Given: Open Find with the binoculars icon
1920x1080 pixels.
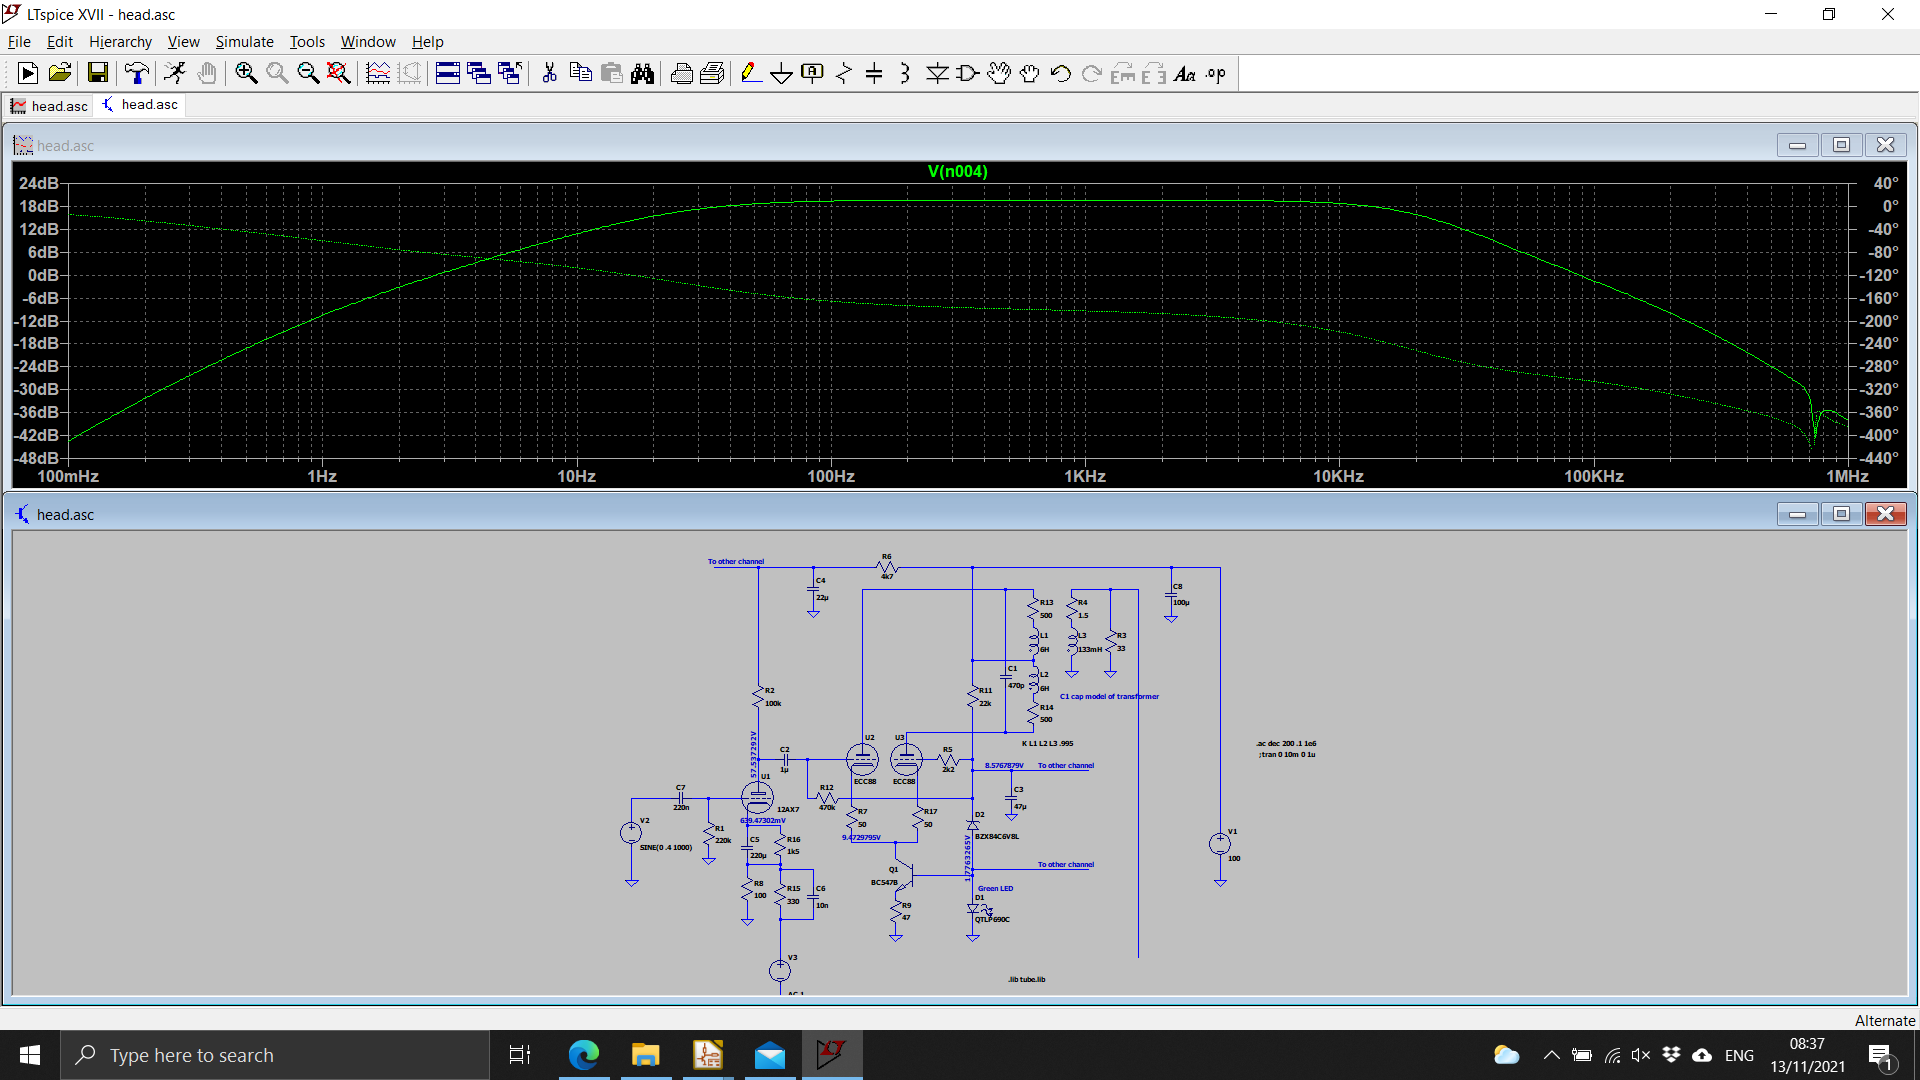Looking at the screenshot, I should pos(642,73).
